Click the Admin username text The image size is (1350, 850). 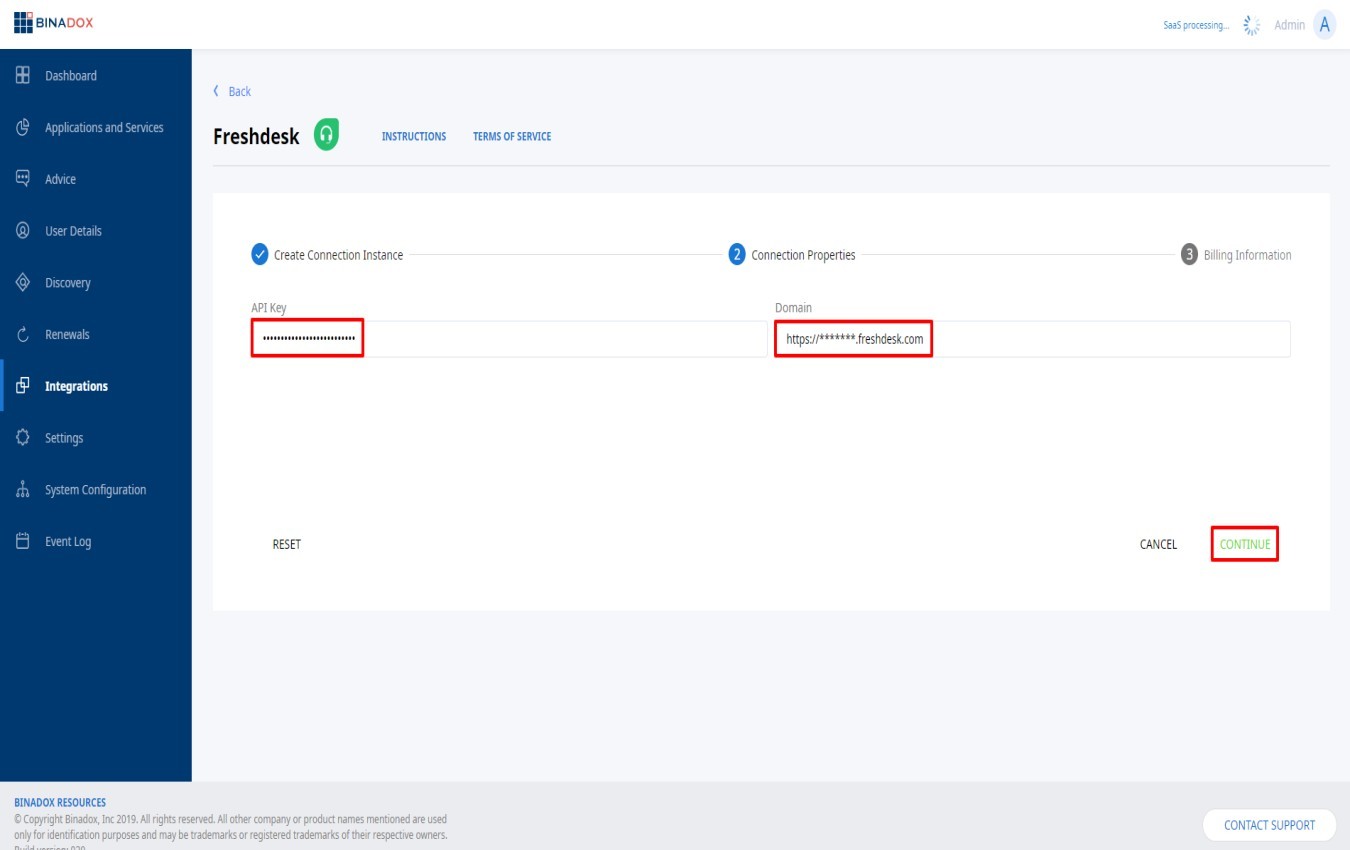tap(1289, 25)
